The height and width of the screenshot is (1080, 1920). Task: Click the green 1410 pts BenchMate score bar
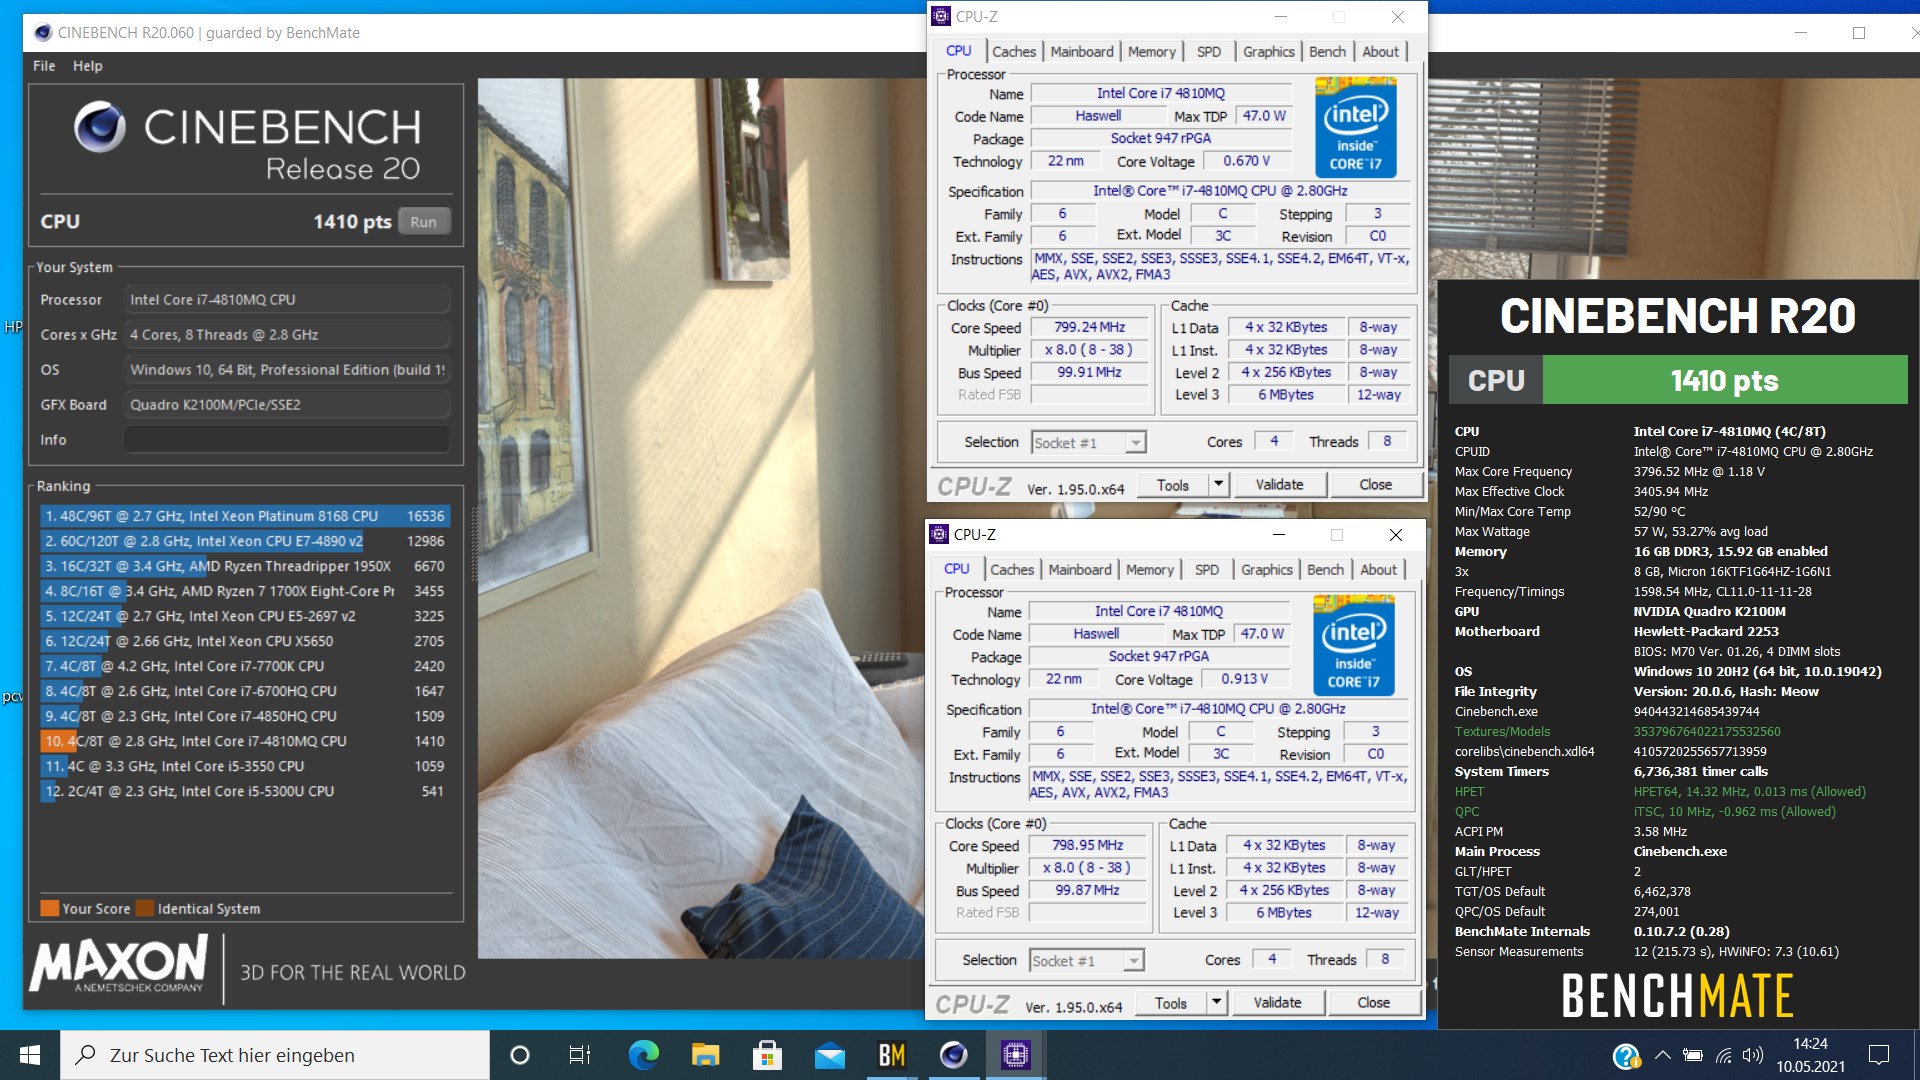[1725, 381]
